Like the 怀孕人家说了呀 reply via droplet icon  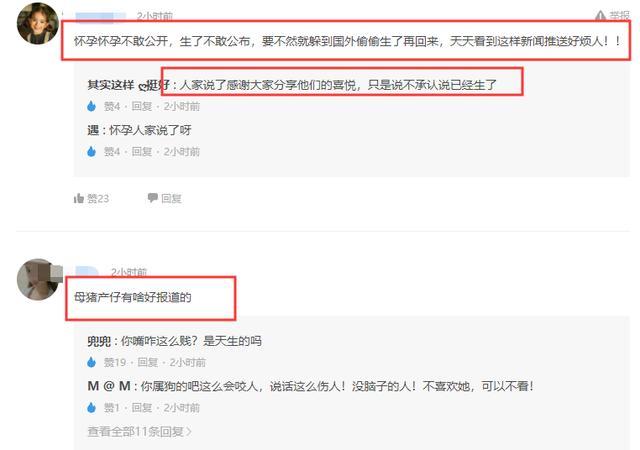pos(91,151)
